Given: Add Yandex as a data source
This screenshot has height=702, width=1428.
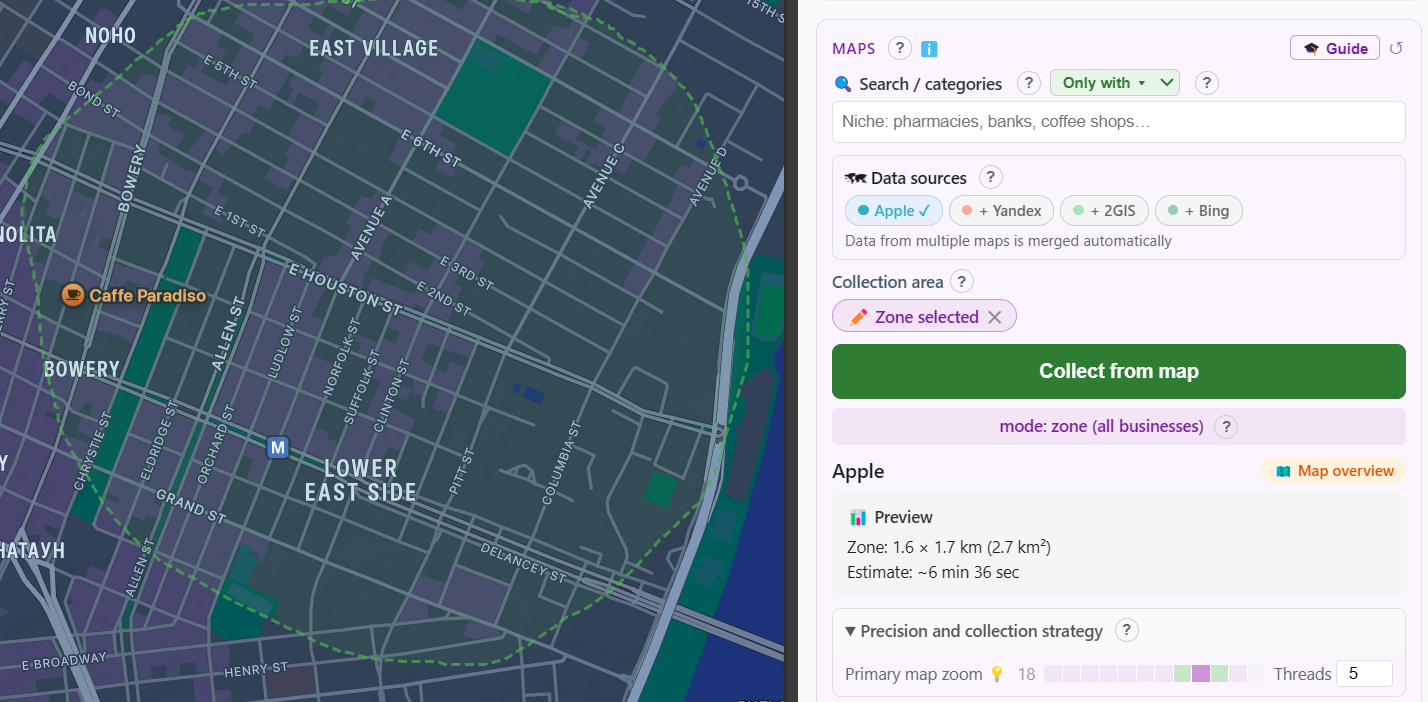Looking at the screenshot, I should click(1001, 211).
